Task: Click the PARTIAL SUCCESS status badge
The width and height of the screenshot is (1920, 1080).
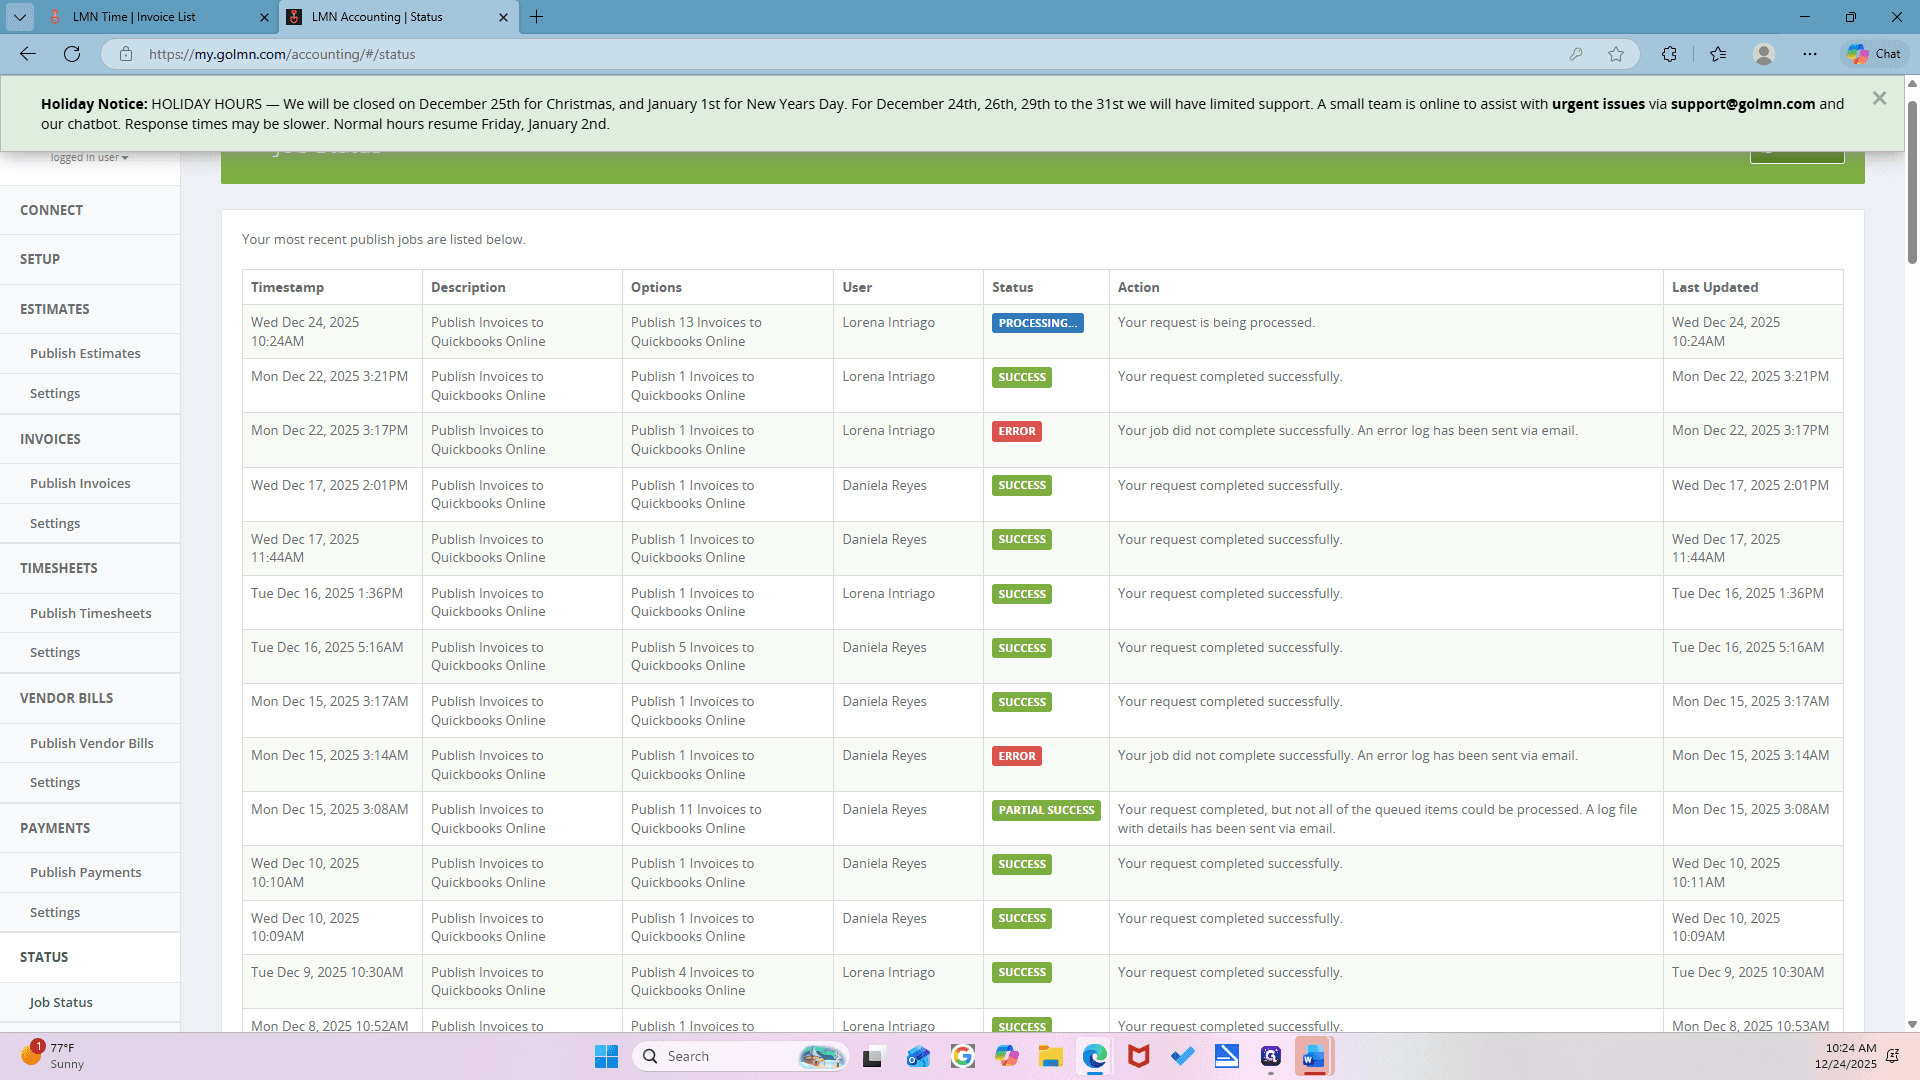Action: coord(1046,810)
